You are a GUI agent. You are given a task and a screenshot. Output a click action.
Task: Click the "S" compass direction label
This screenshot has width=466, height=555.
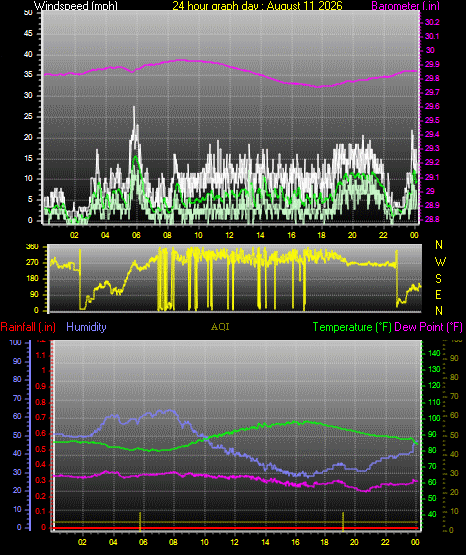click(x=438, y=279)
